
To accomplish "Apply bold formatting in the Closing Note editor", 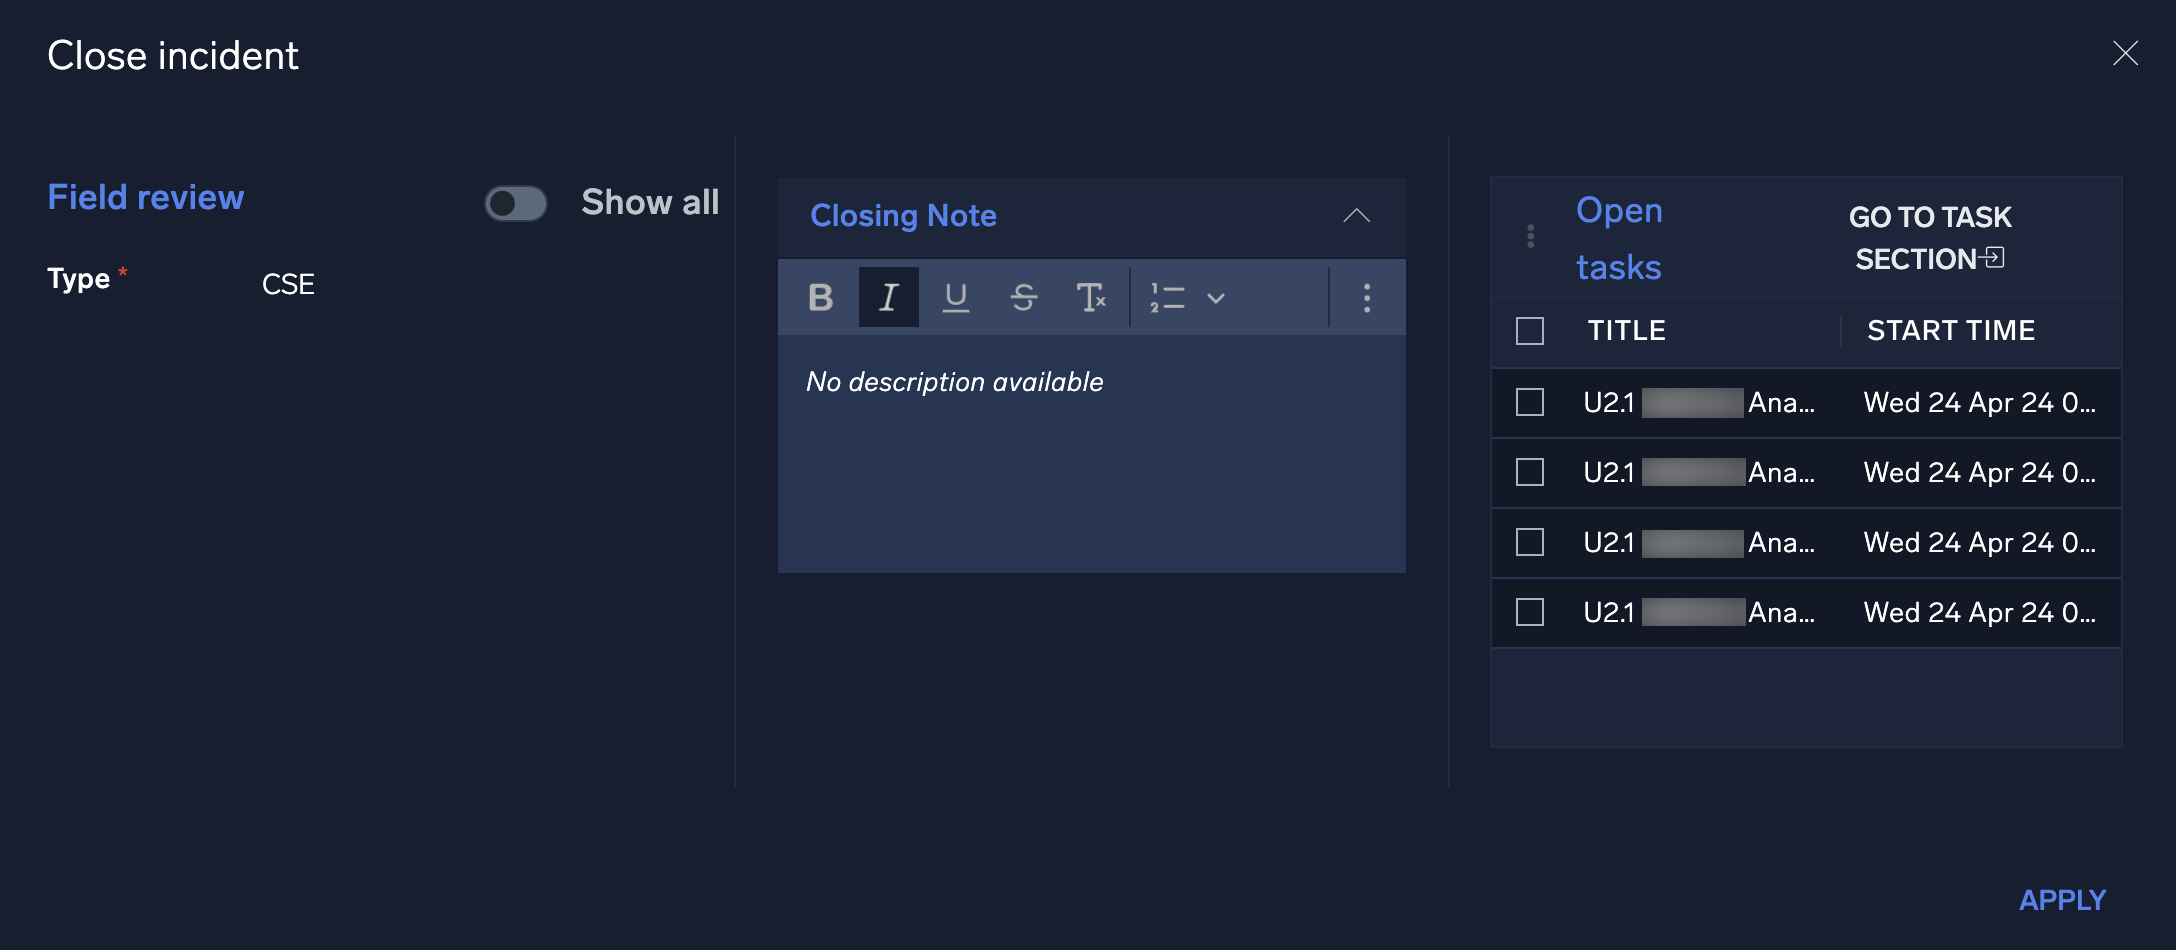I will pos(820,297).
